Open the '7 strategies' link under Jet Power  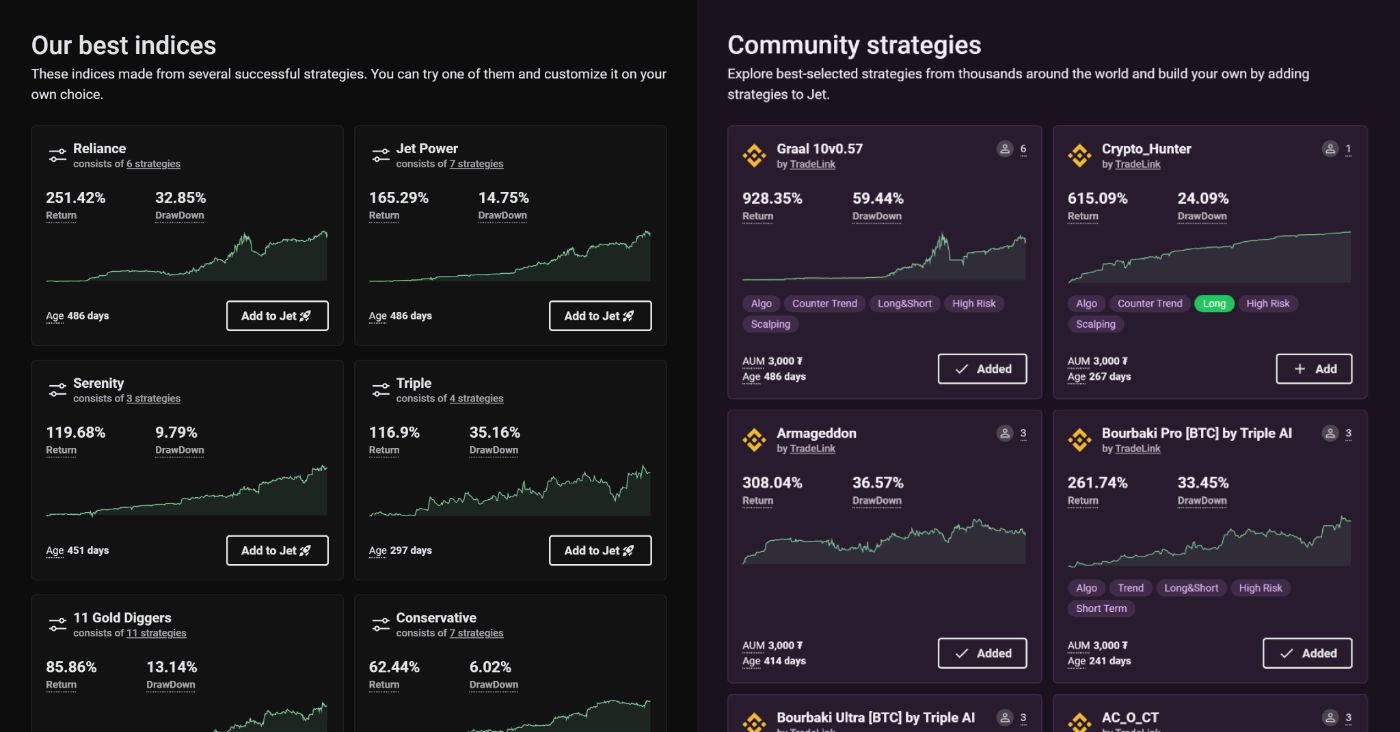pos(476,164)
